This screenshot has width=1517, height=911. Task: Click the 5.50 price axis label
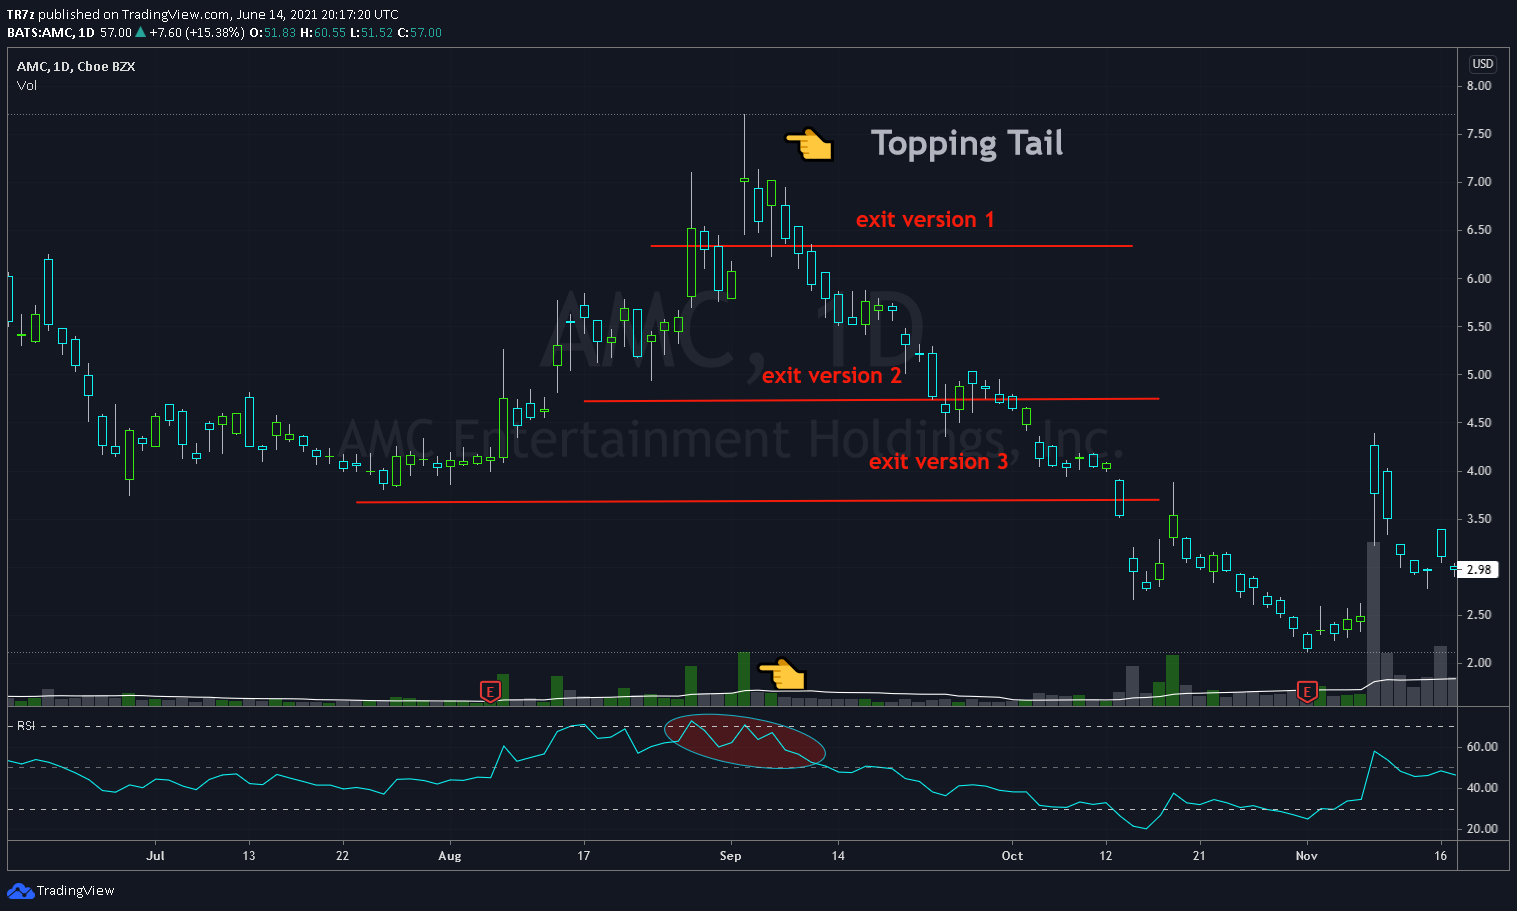coord(1478,327)
